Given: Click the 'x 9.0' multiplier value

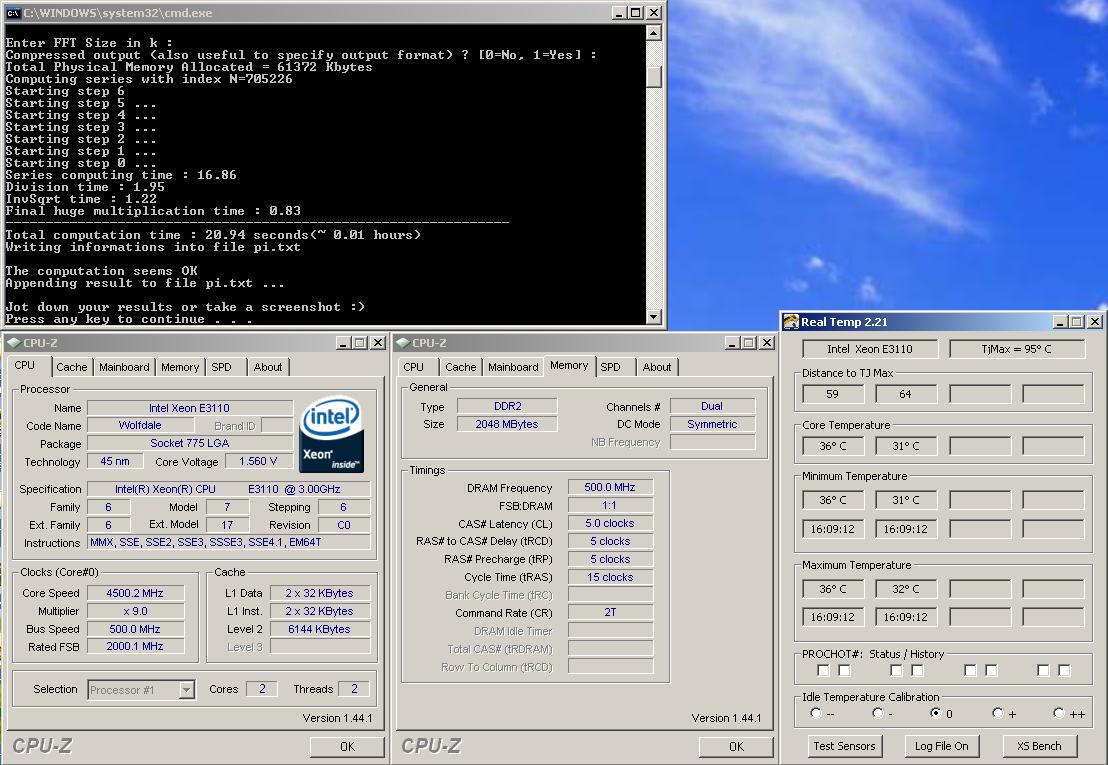Looking at the screenshot, I should 135,611.
